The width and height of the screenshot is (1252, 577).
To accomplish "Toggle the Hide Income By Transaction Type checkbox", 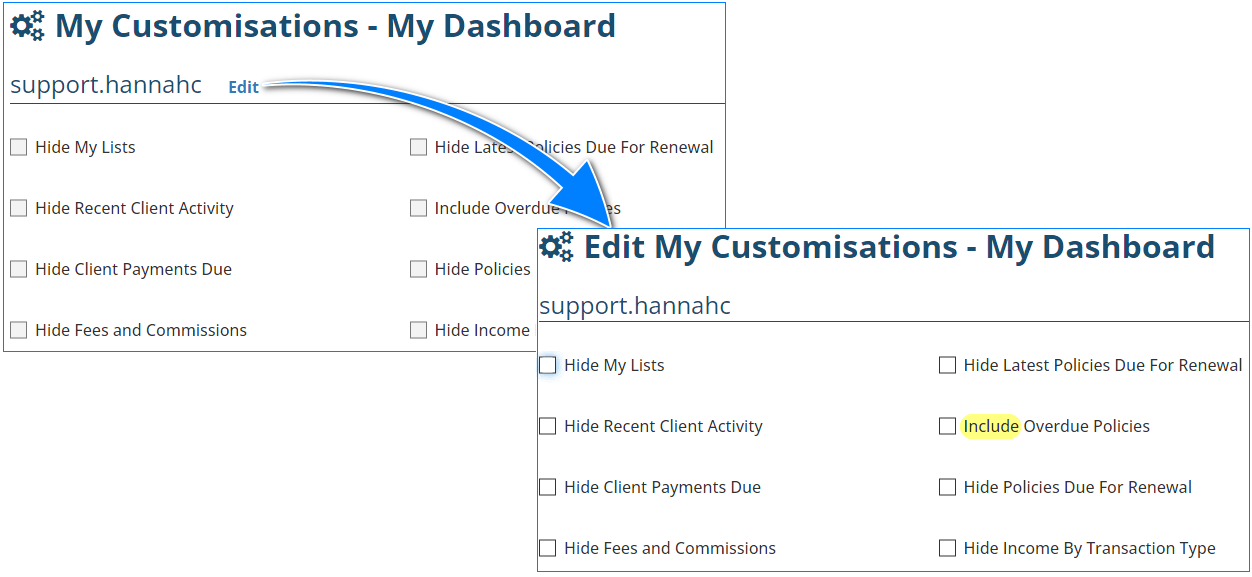I will (948, 549).
